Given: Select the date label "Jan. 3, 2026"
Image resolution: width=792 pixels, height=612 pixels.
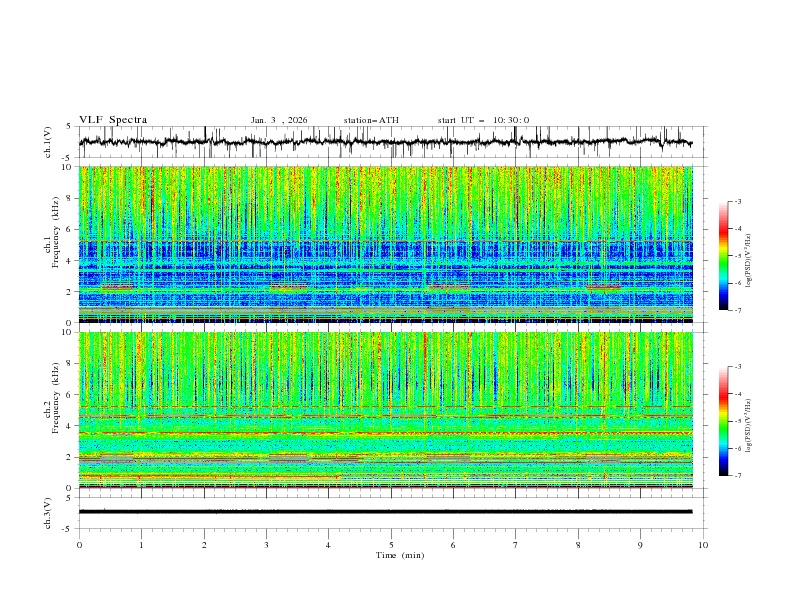Looking at the screenshot, I should click(x=279, y=120).
